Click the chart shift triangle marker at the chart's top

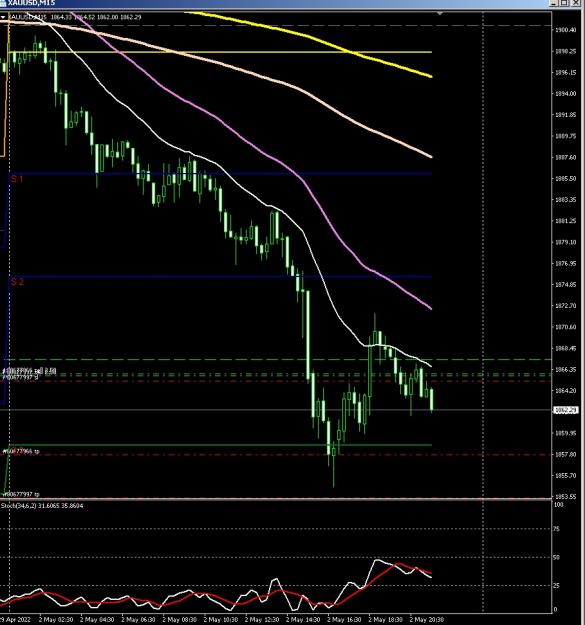[x=440, y=14]
